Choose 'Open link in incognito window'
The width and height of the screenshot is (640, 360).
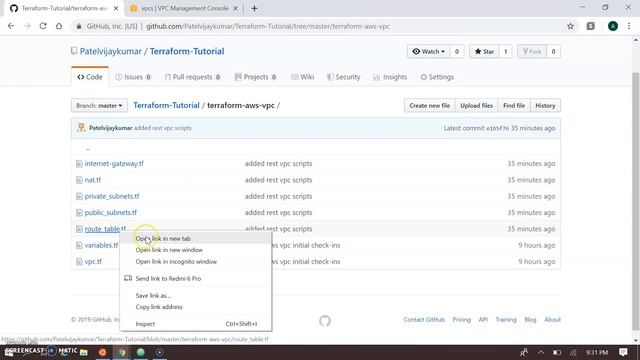point(196,262)
